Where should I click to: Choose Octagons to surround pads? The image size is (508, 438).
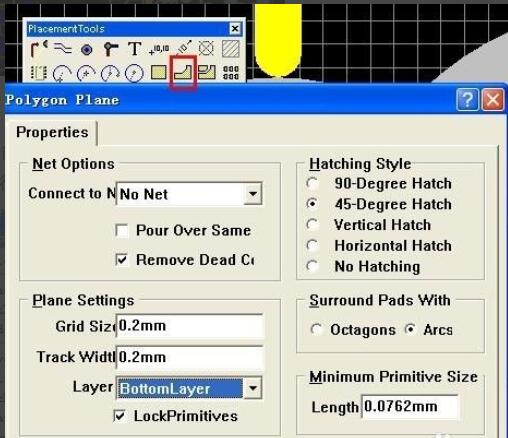(x=316, y=329)
